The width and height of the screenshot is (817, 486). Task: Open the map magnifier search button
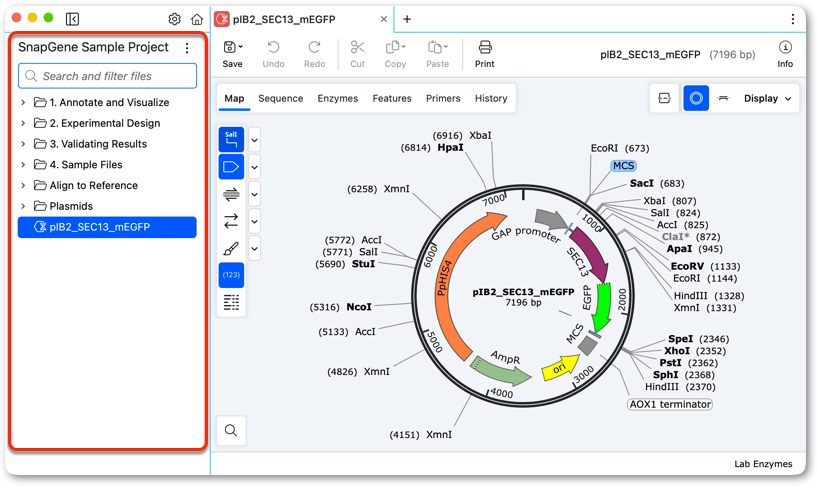(x=231, y=430)
